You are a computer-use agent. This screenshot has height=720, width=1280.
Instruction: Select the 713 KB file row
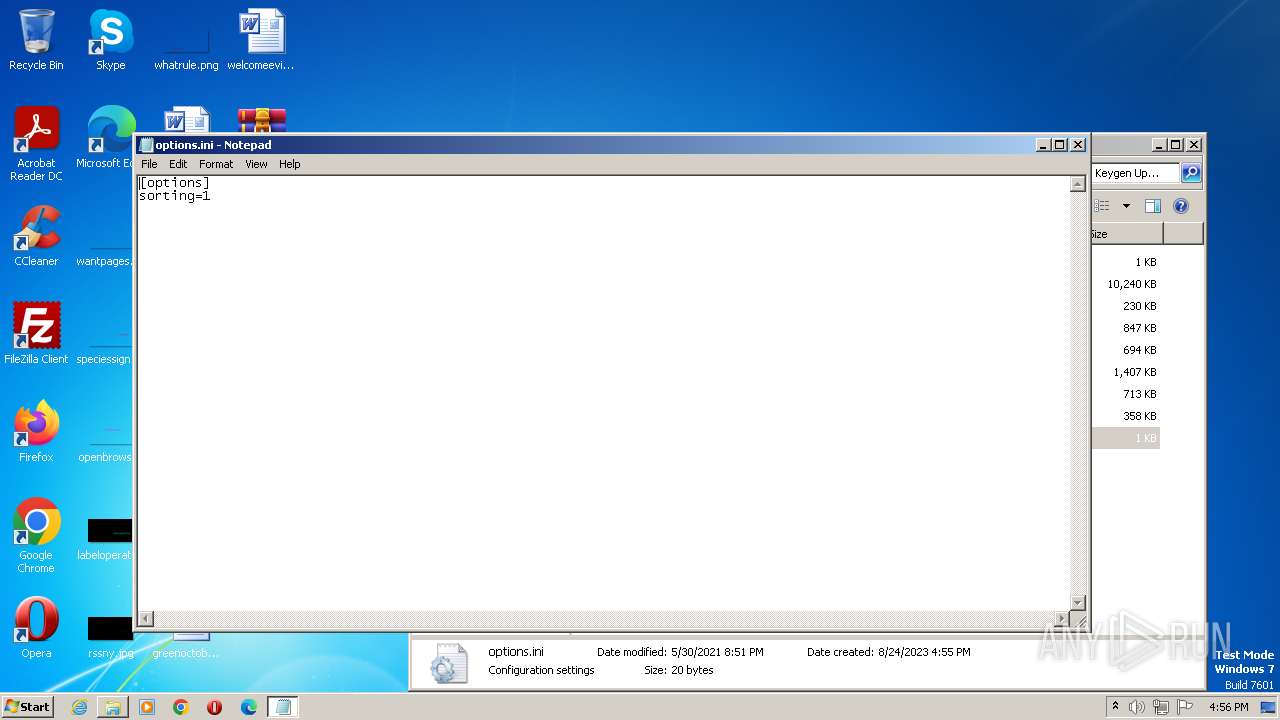(x=1126, y=394)
